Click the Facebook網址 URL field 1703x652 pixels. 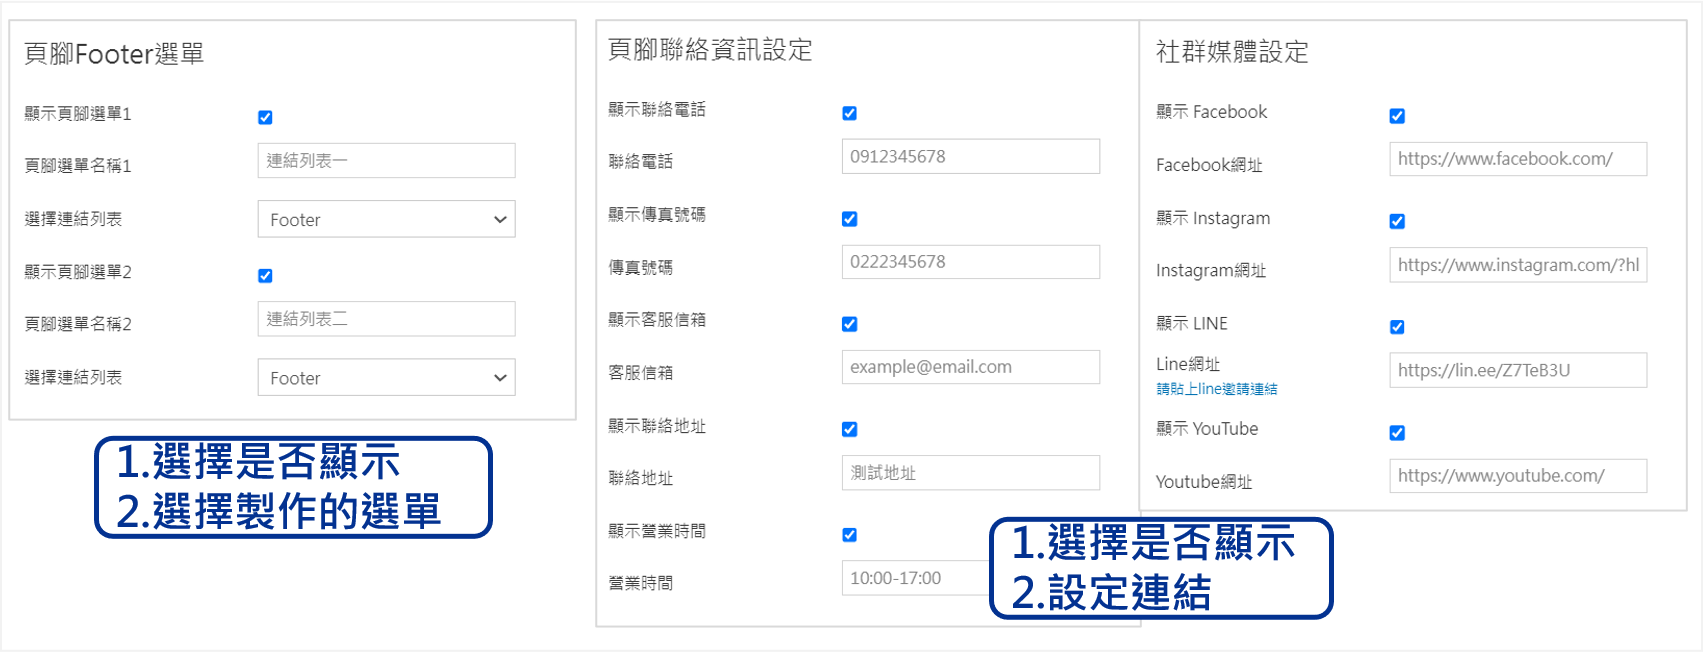[x=1517, y=159]
